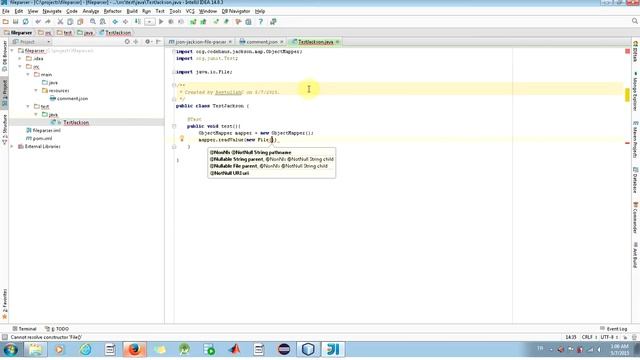The width and height of the screenshot is (640, 360).
Task: Click TestJackson breadcrumb in navigation bar
Action: click(115, 32)
